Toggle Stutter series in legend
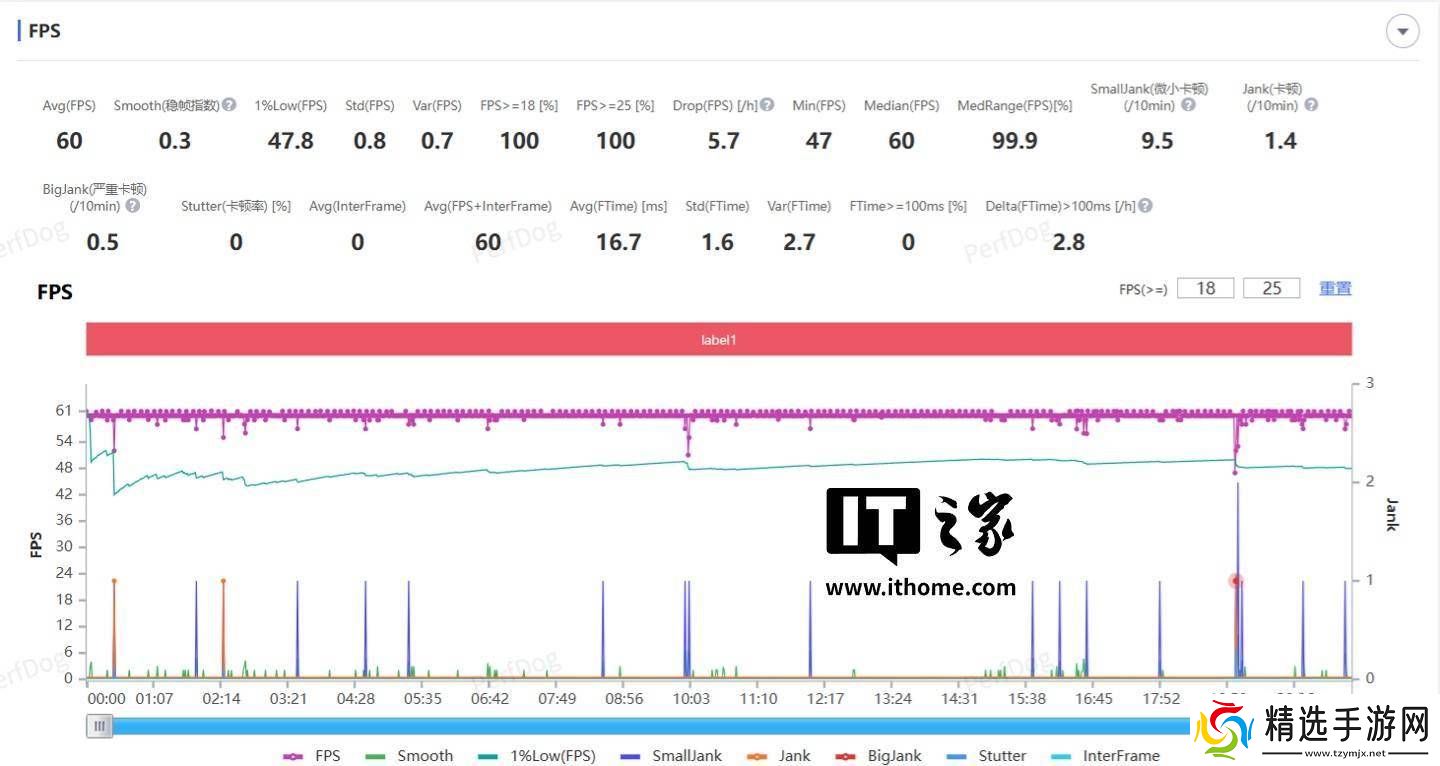Viewport: 1440px width, 766px height. click(x=987, y=756)
